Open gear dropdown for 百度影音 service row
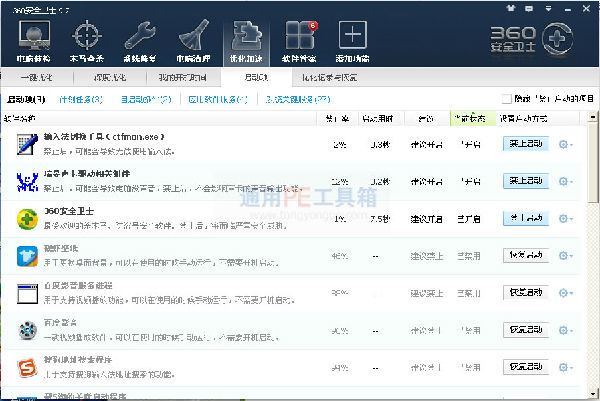 point(566,293)
